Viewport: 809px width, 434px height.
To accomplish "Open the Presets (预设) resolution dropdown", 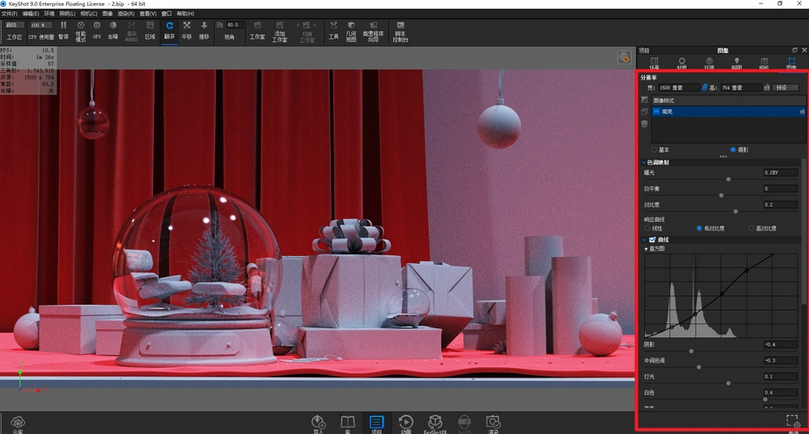I will (786, 88).
